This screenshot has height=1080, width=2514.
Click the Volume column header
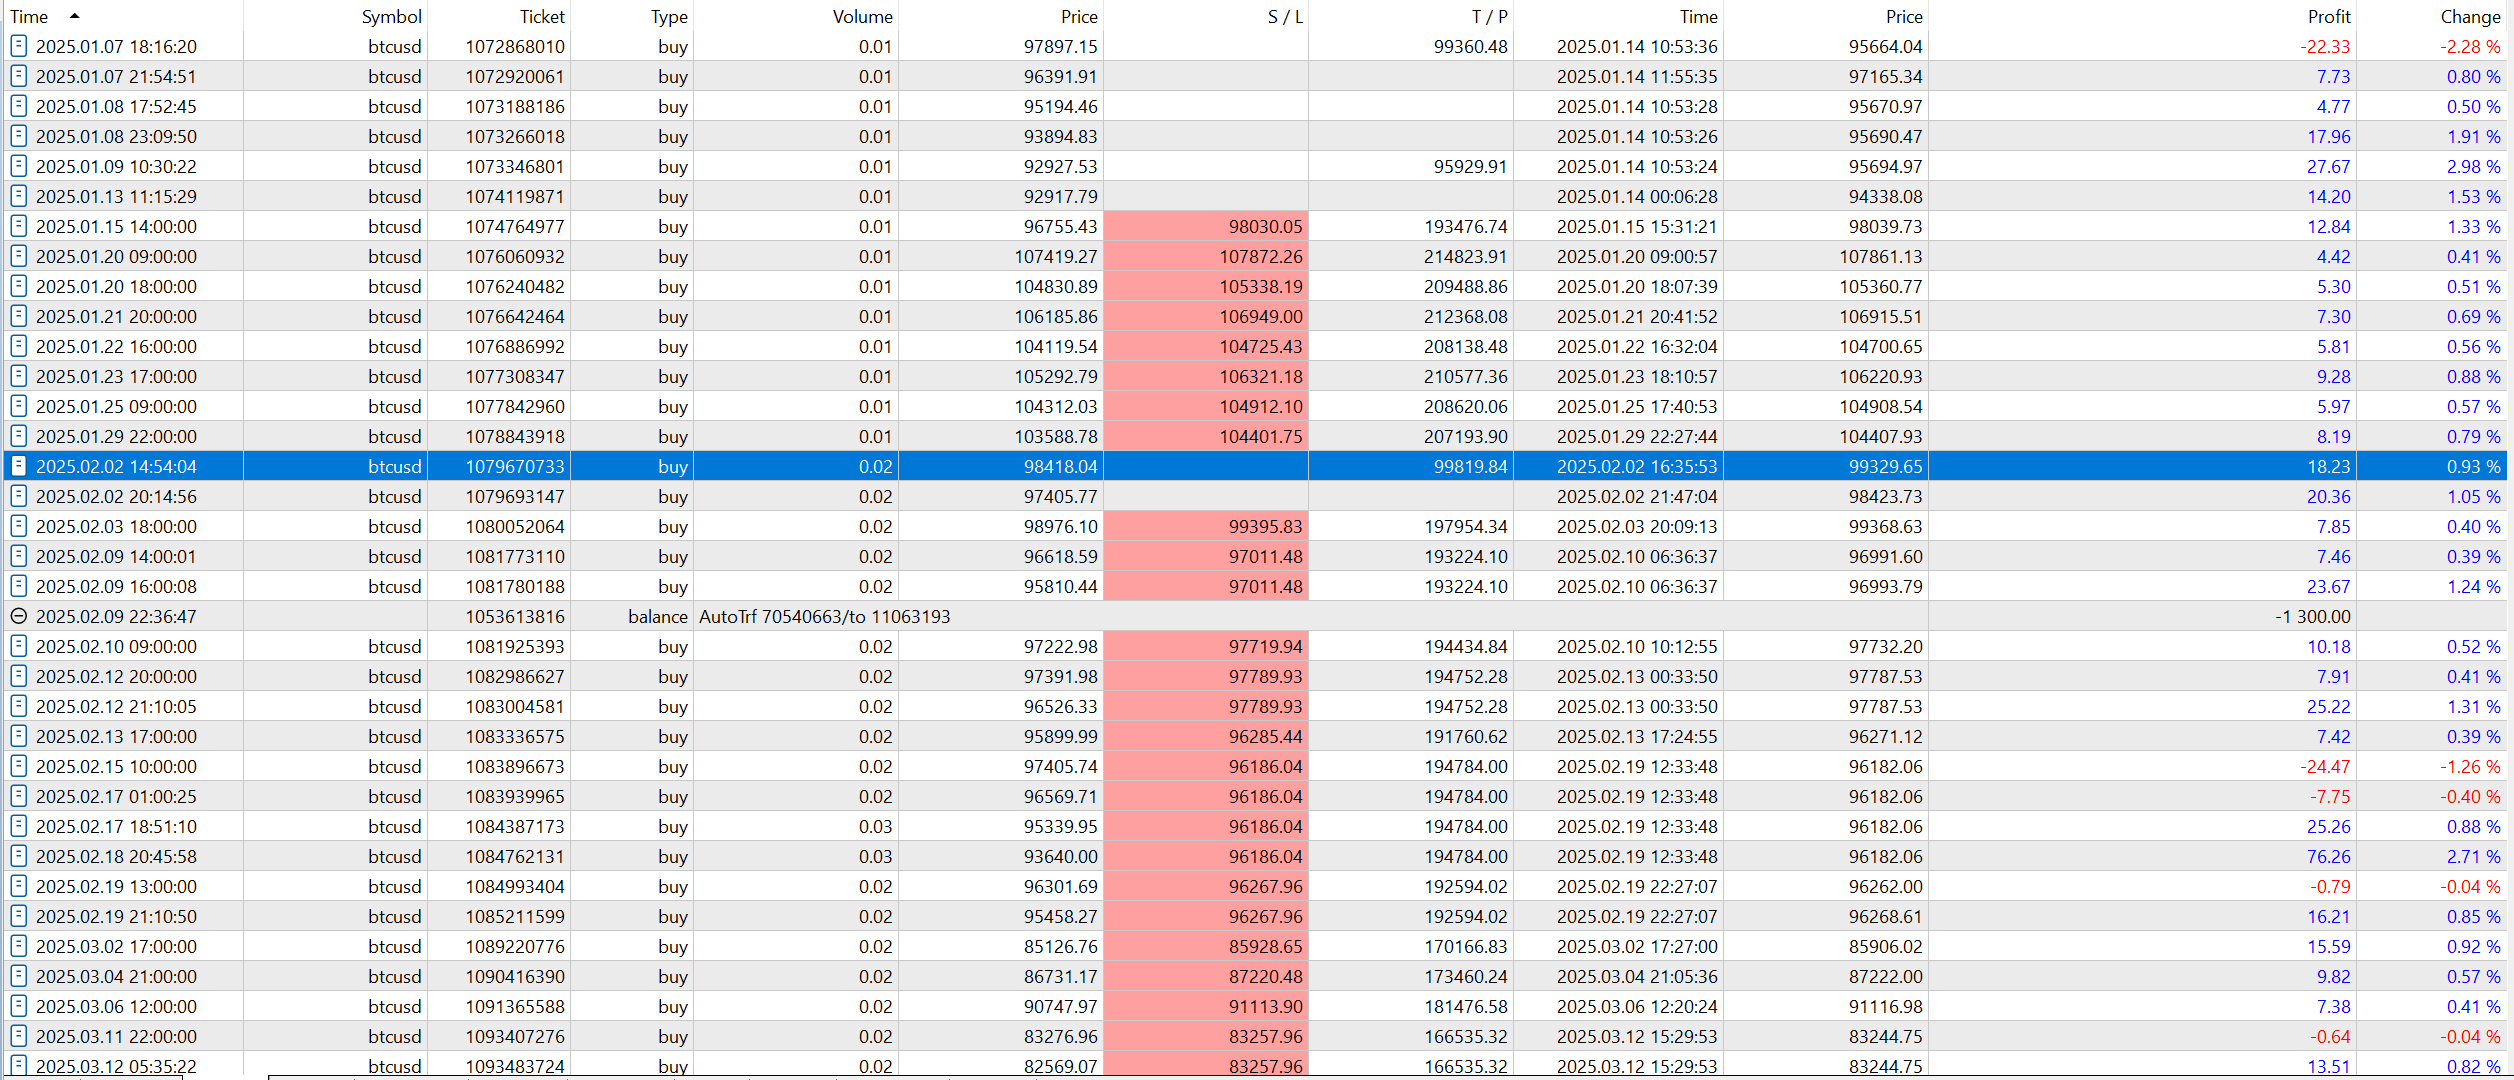(x=862, y=16)
